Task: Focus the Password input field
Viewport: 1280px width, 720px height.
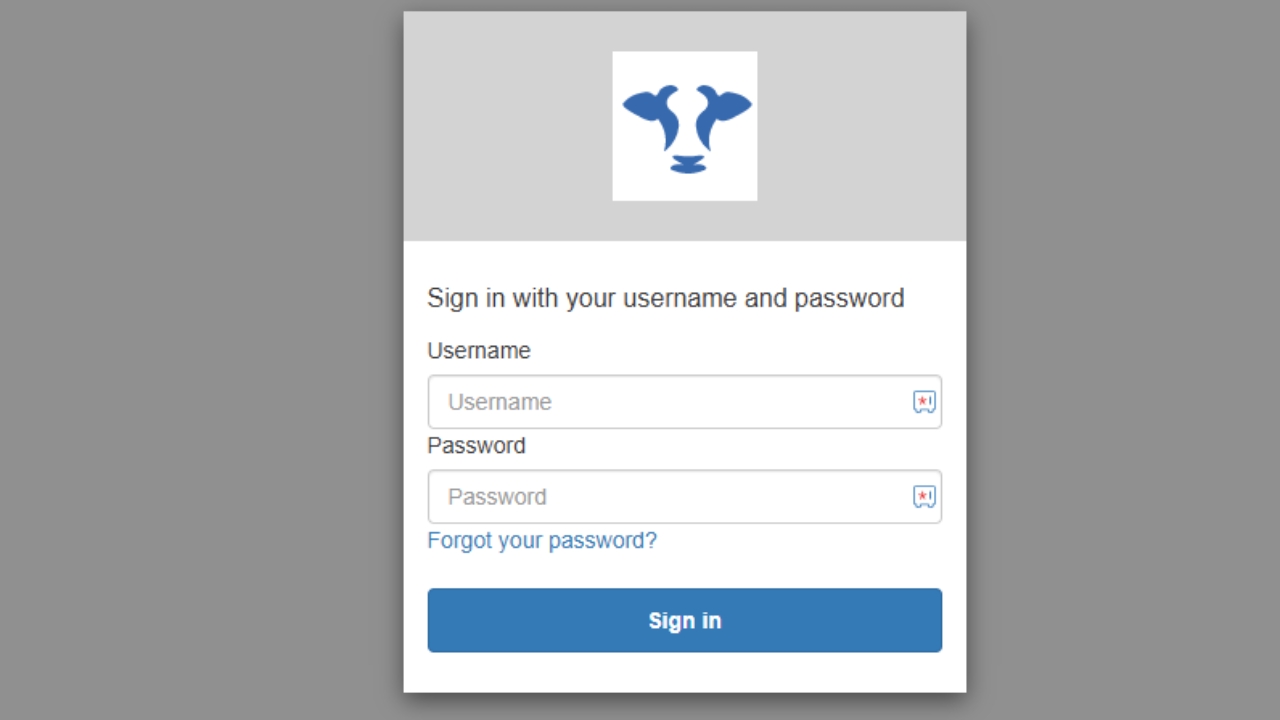Action: click(x=670, y=497)
